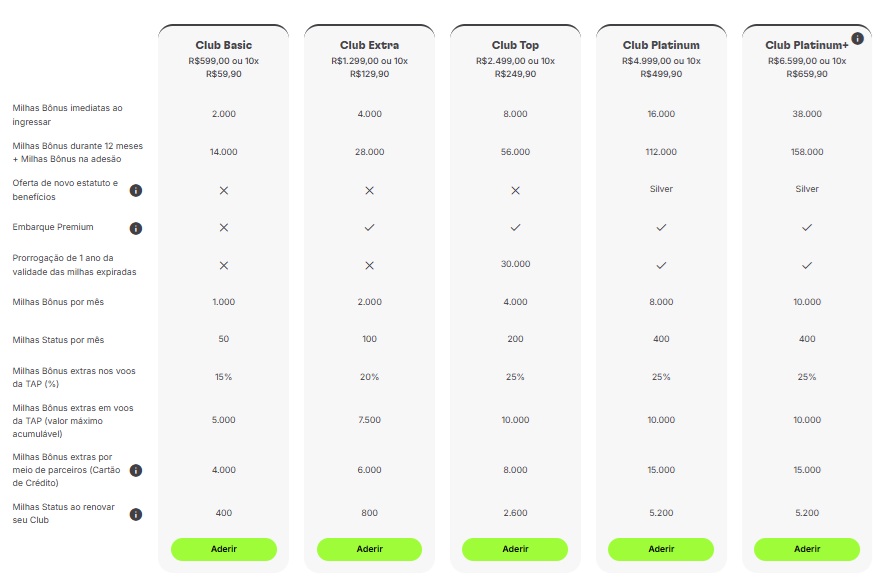
Task: Click the info icon beside Embarque Premium
Action: 136,228
